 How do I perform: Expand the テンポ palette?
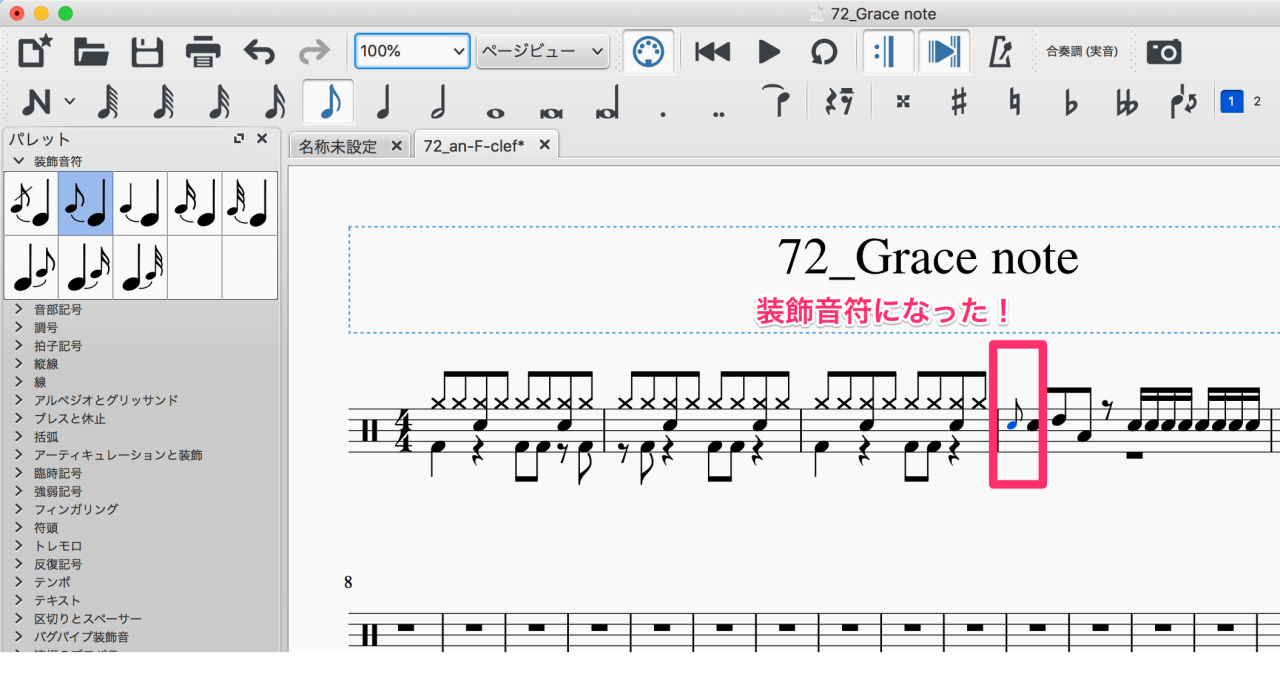coord(17,582)
